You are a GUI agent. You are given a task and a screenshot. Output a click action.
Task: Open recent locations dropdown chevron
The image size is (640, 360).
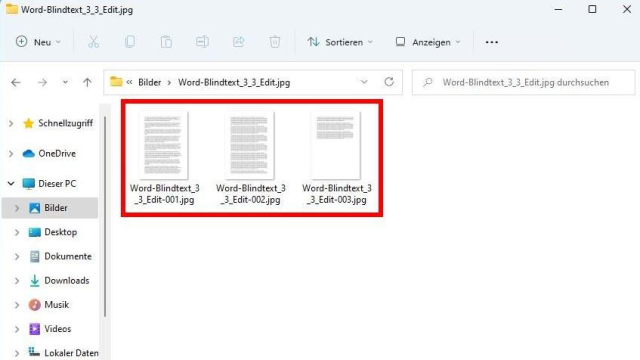pos(65,82)
